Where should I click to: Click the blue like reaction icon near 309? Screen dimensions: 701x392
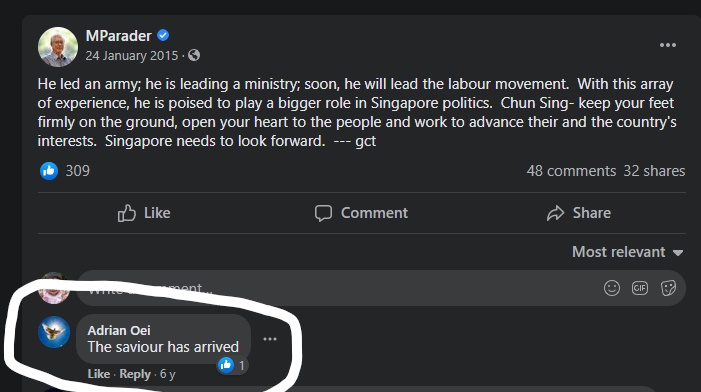pyautogui.click(x=49, y=171)
